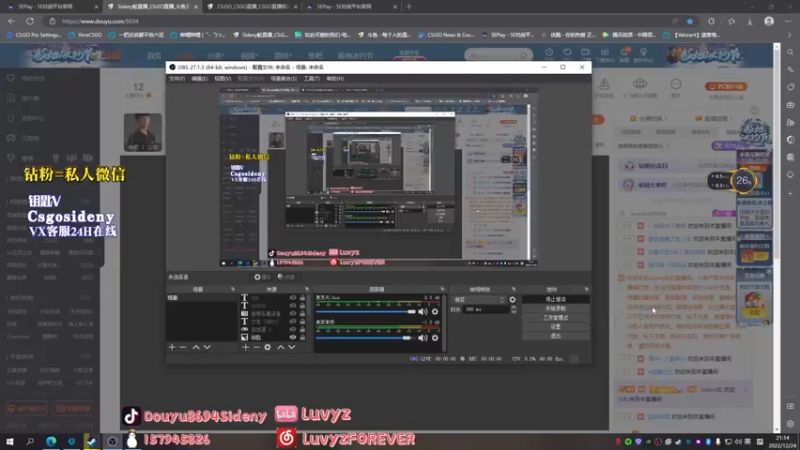The image size is (800, 450).
Task: Open the scene transition type dropdown
Action: 479,299
